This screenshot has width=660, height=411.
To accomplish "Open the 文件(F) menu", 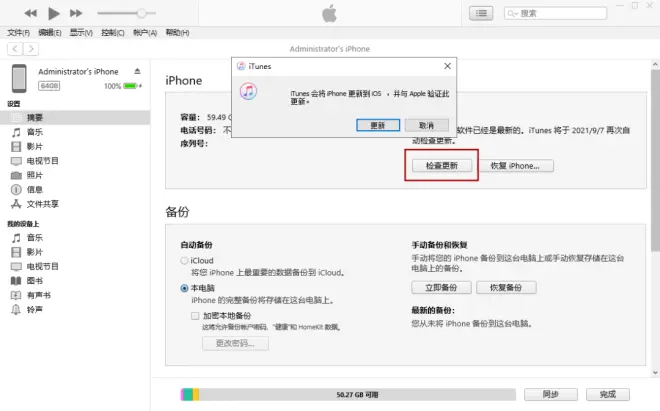I will [x=18, y=32].
